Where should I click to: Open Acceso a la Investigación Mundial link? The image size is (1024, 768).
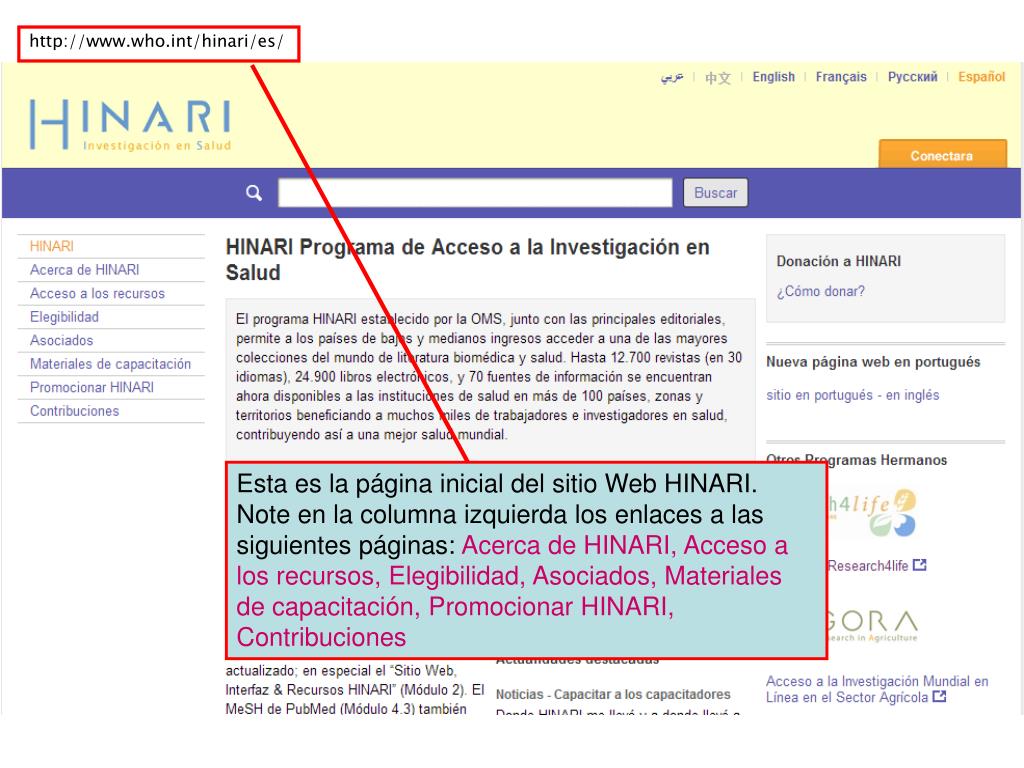click(x=877, y=689)
